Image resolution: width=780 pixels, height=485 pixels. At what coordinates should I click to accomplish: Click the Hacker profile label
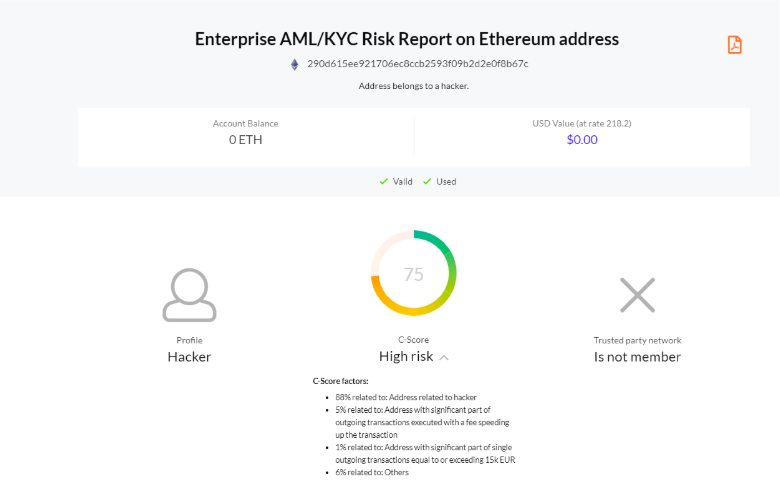tap(189, 357)
